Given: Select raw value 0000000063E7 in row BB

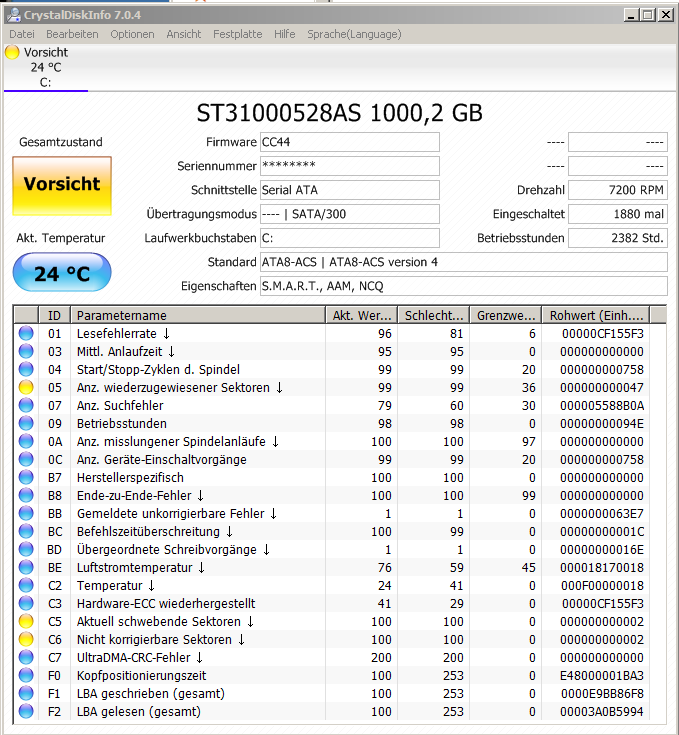Looking at the screenshot, I should pyautogui.click(x=602, y=513).
